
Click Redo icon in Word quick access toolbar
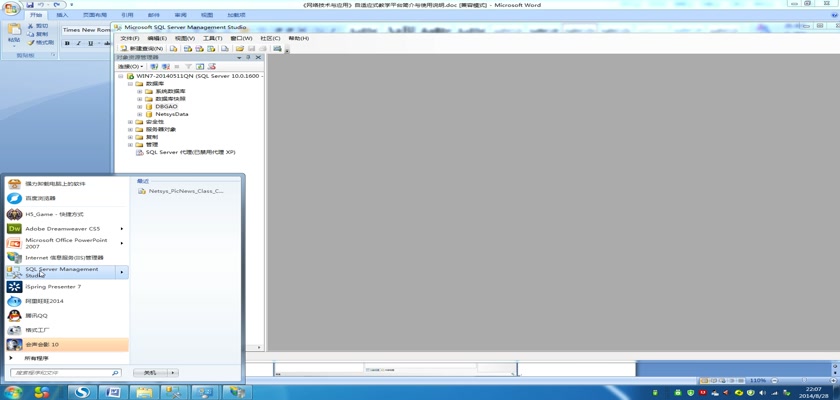click(x=56, y=4)
